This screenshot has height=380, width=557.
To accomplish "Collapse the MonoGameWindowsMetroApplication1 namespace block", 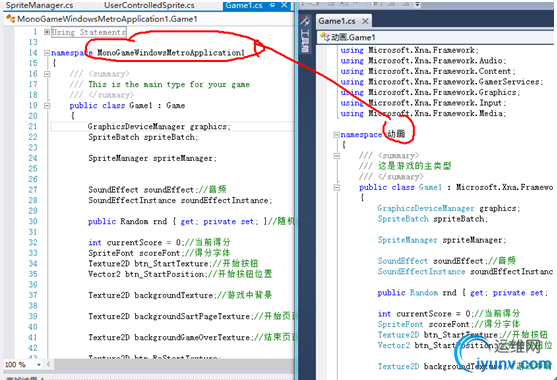I will (x=47, y=53).
